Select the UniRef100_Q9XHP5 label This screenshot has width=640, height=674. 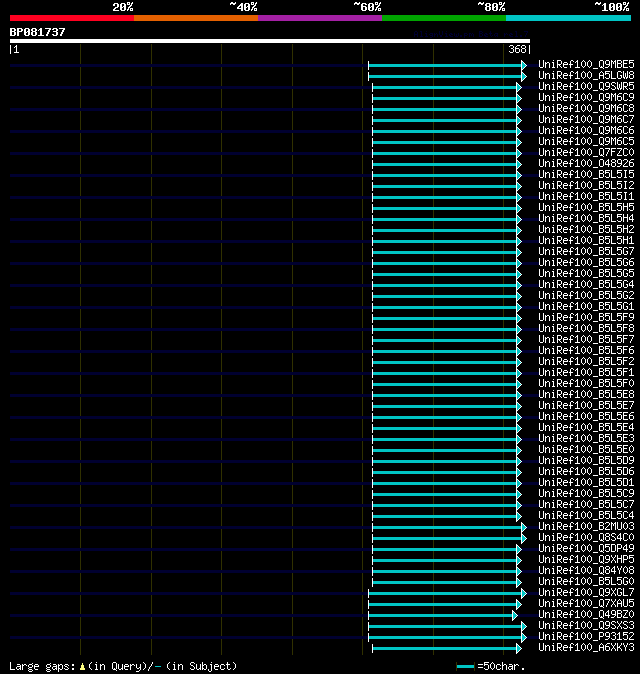pyautogui.click(x=586, y=560)
